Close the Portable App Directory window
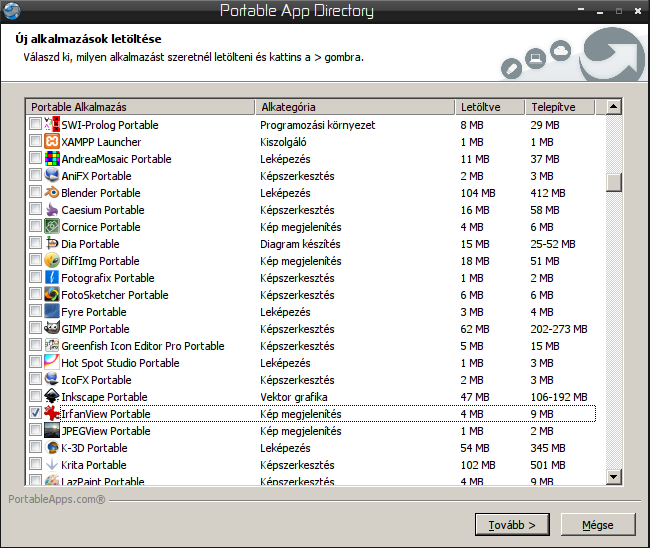This screenshot has height=548, width=650. tap(638, 11)
